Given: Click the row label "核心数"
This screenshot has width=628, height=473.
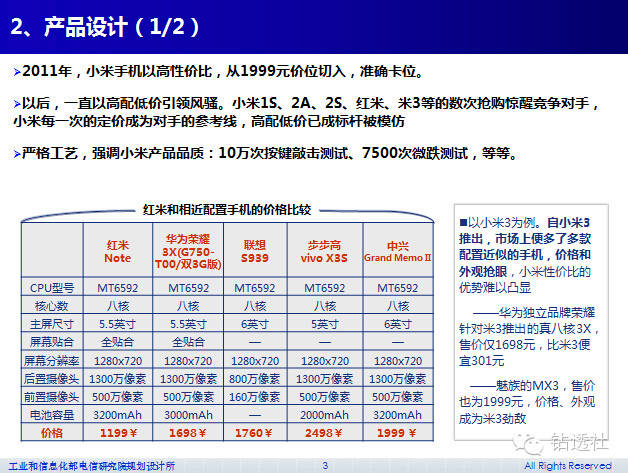Looking at the screenshot, I should [52, 306].
